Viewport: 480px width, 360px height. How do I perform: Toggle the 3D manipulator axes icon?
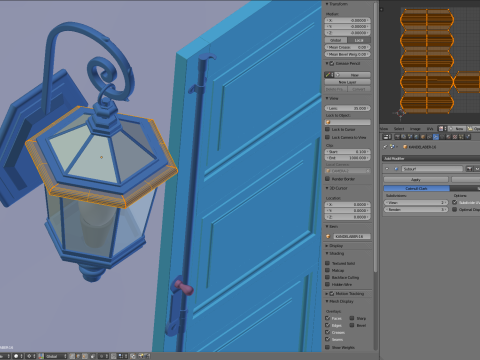pos(41,356)
